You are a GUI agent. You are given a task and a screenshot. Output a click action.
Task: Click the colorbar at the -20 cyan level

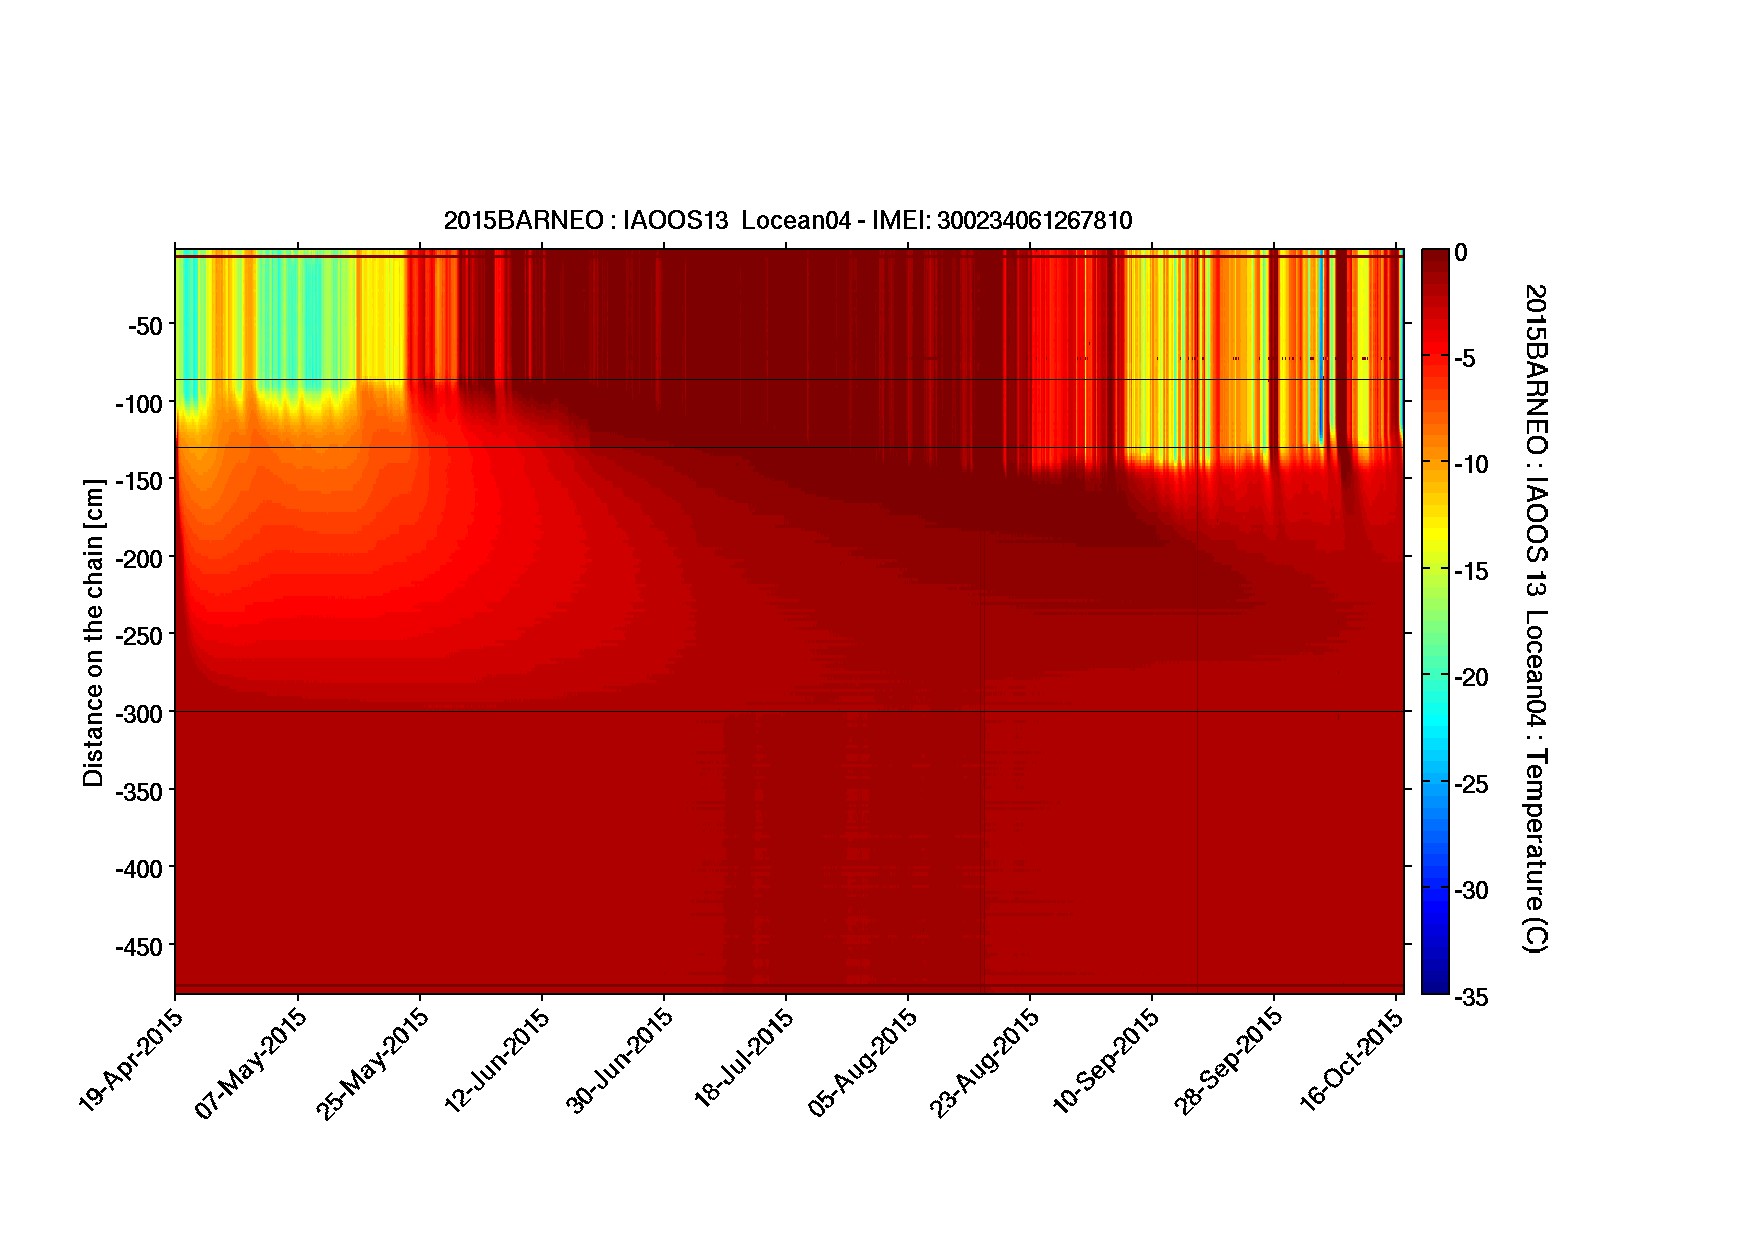point(1434,677)
